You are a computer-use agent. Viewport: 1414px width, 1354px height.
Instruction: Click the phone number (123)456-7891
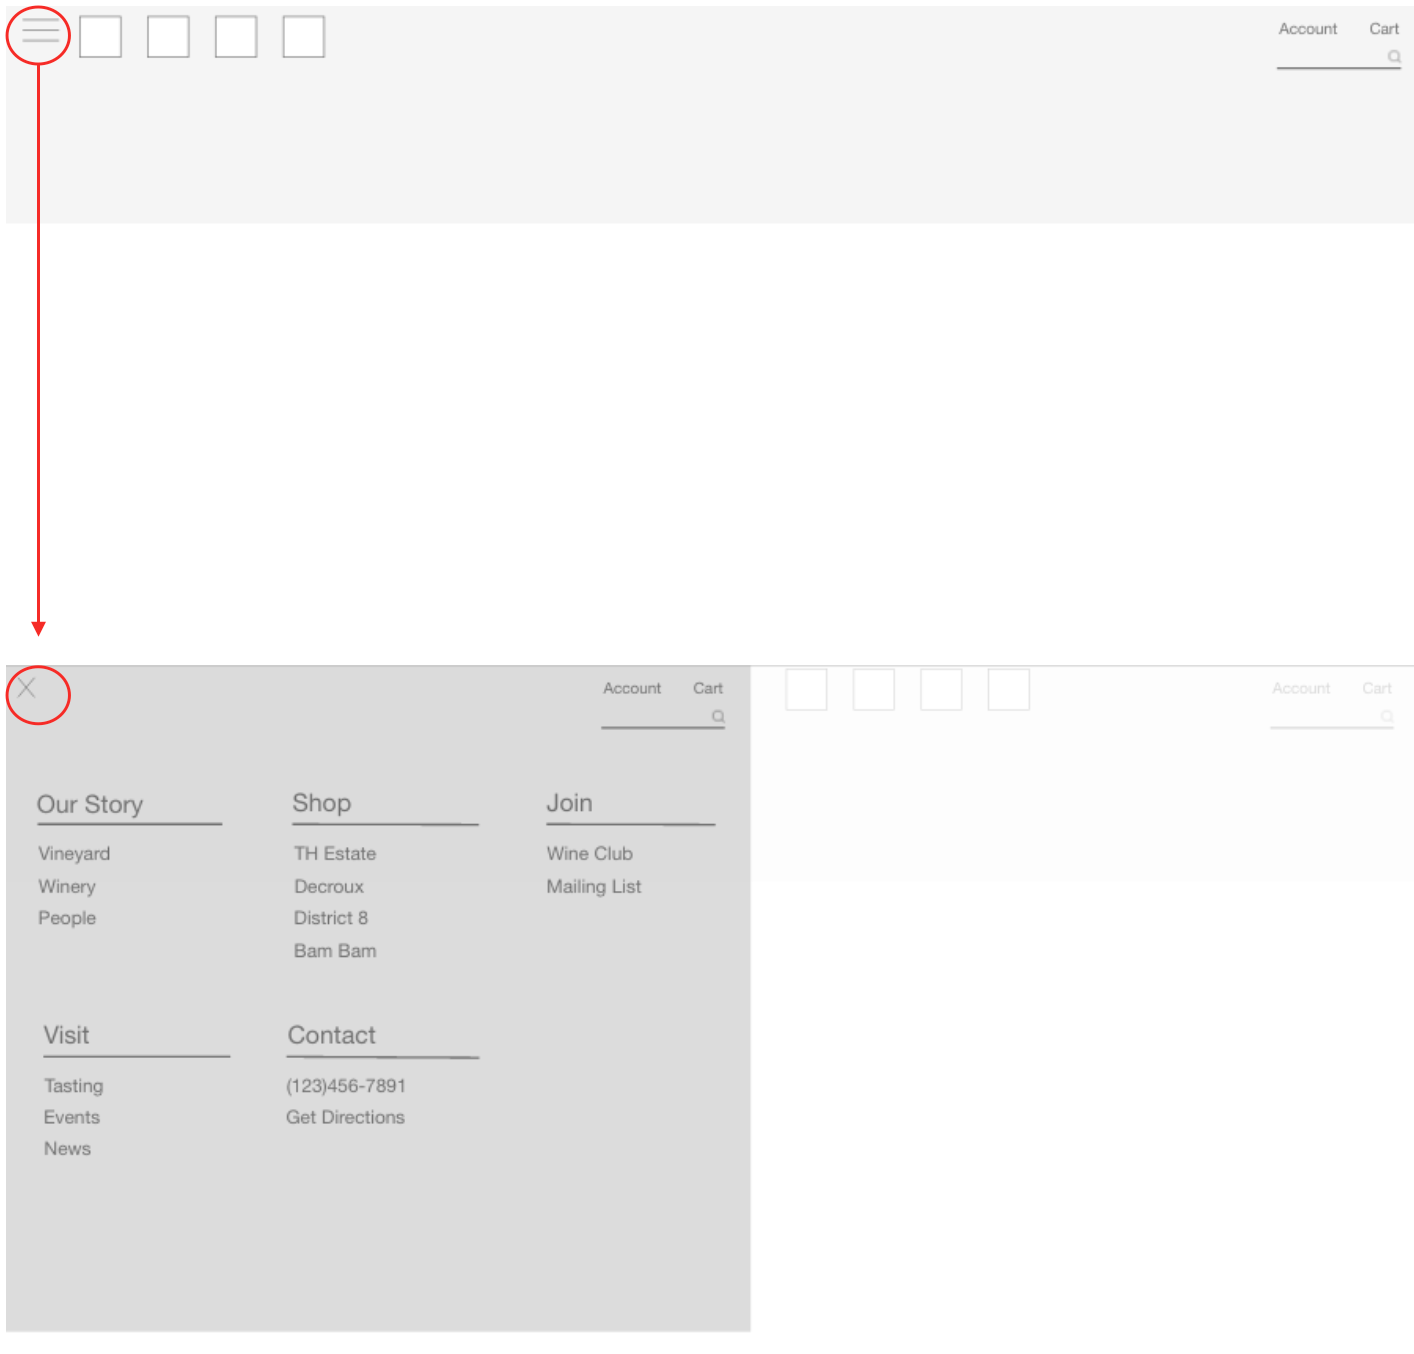(x=346, y=1086)
